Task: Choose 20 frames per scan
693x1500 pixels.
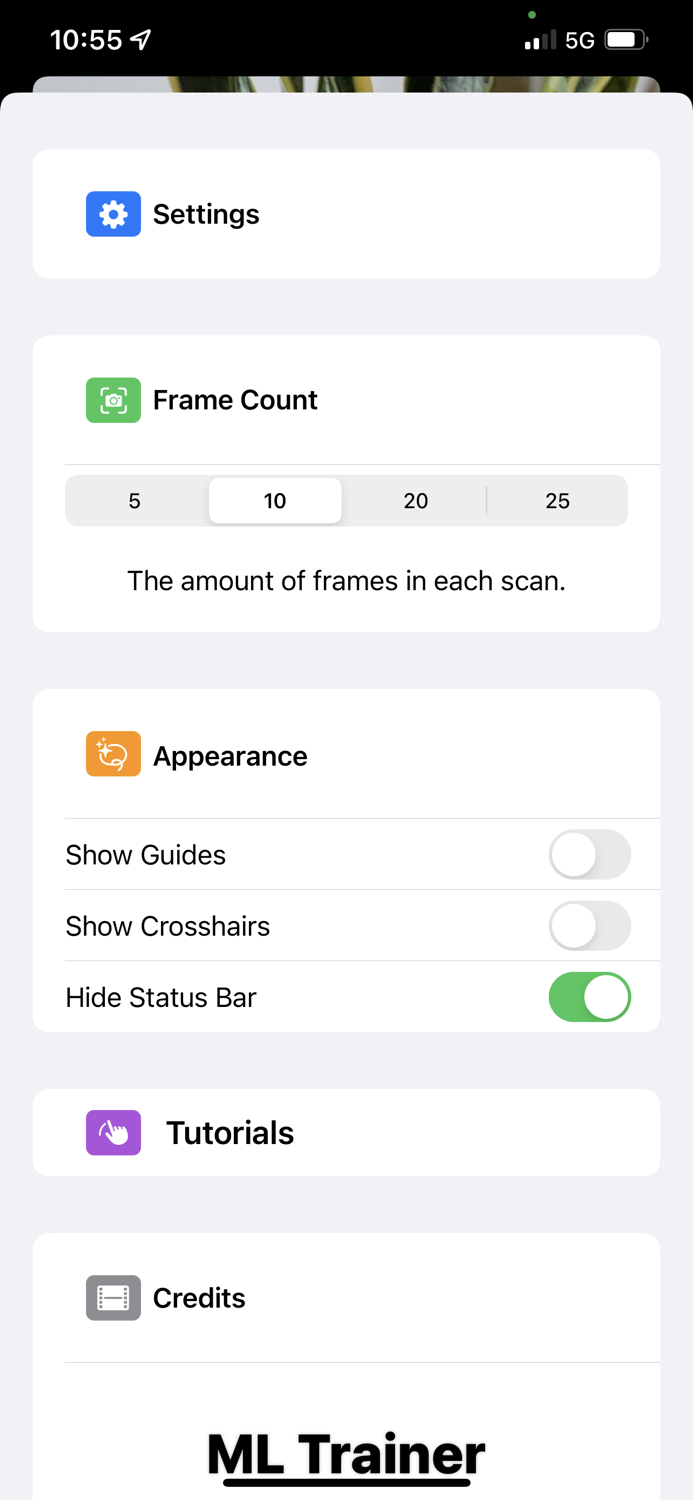Action: 415,500
